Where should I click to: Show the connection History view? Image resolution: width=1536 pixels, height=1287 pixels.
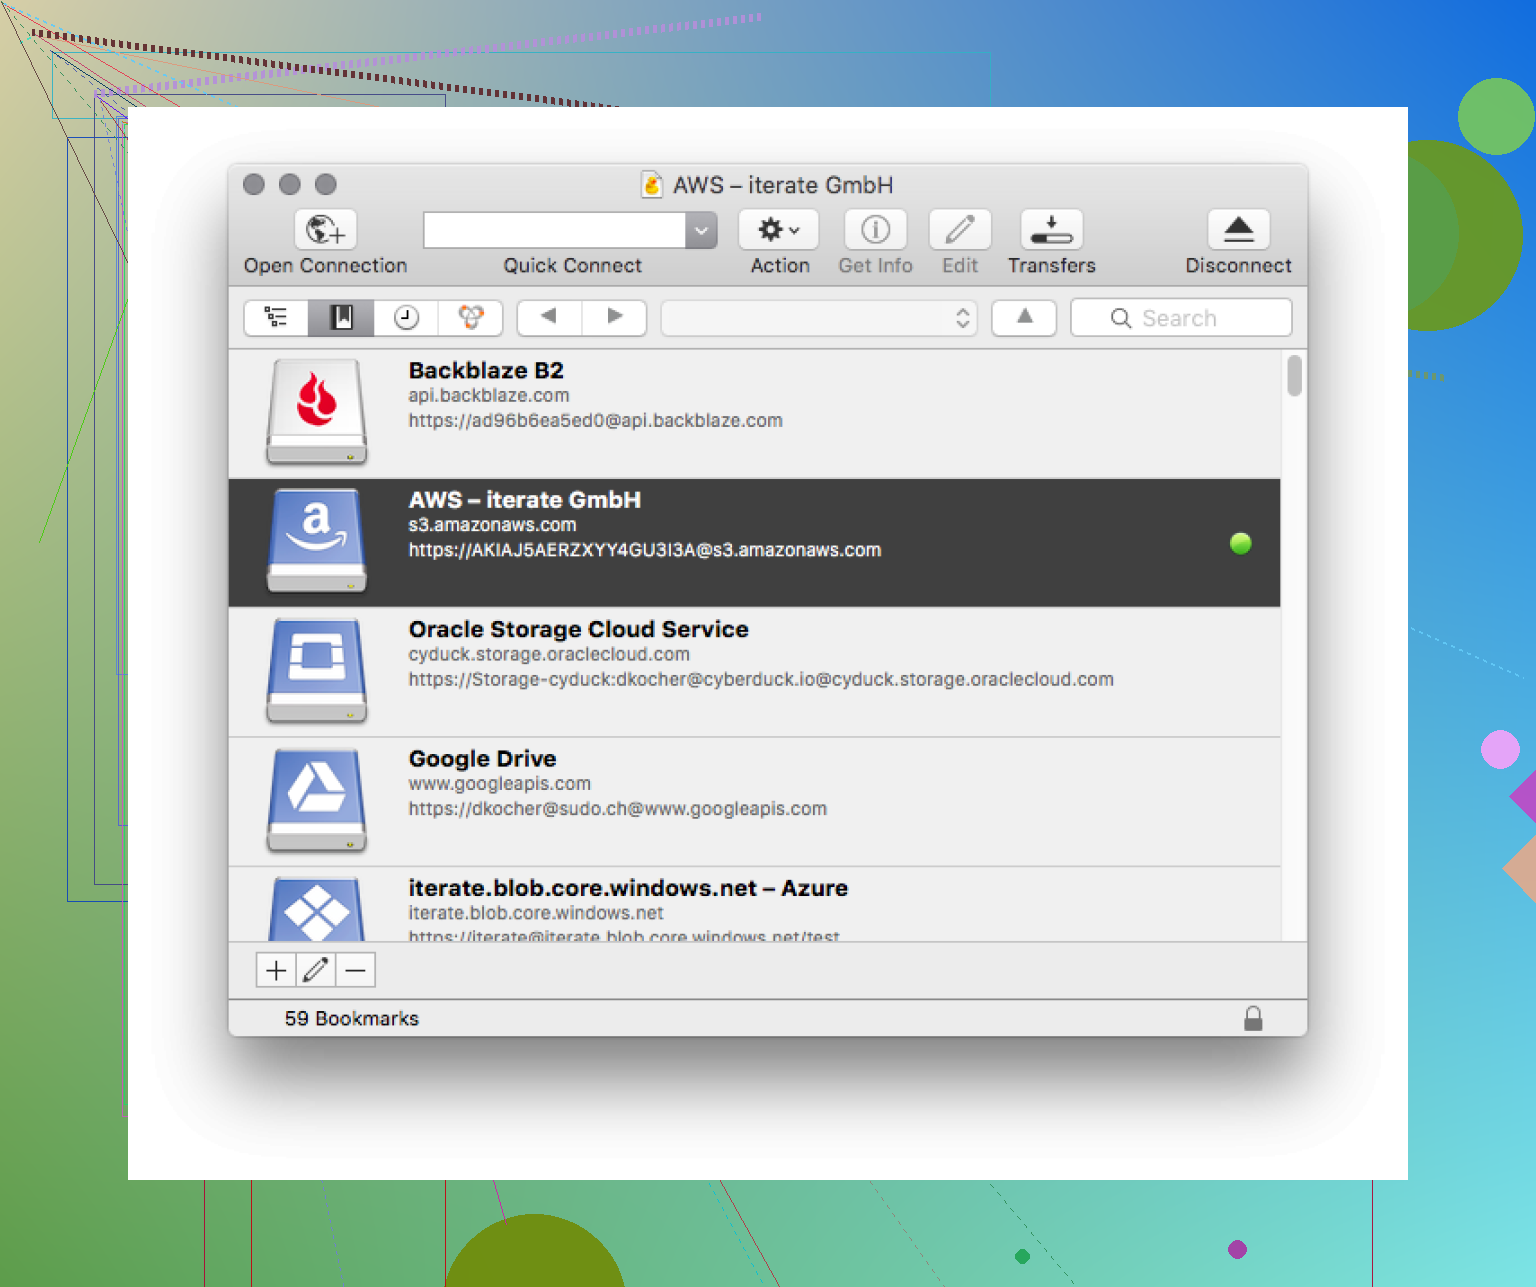coord(406,318)
